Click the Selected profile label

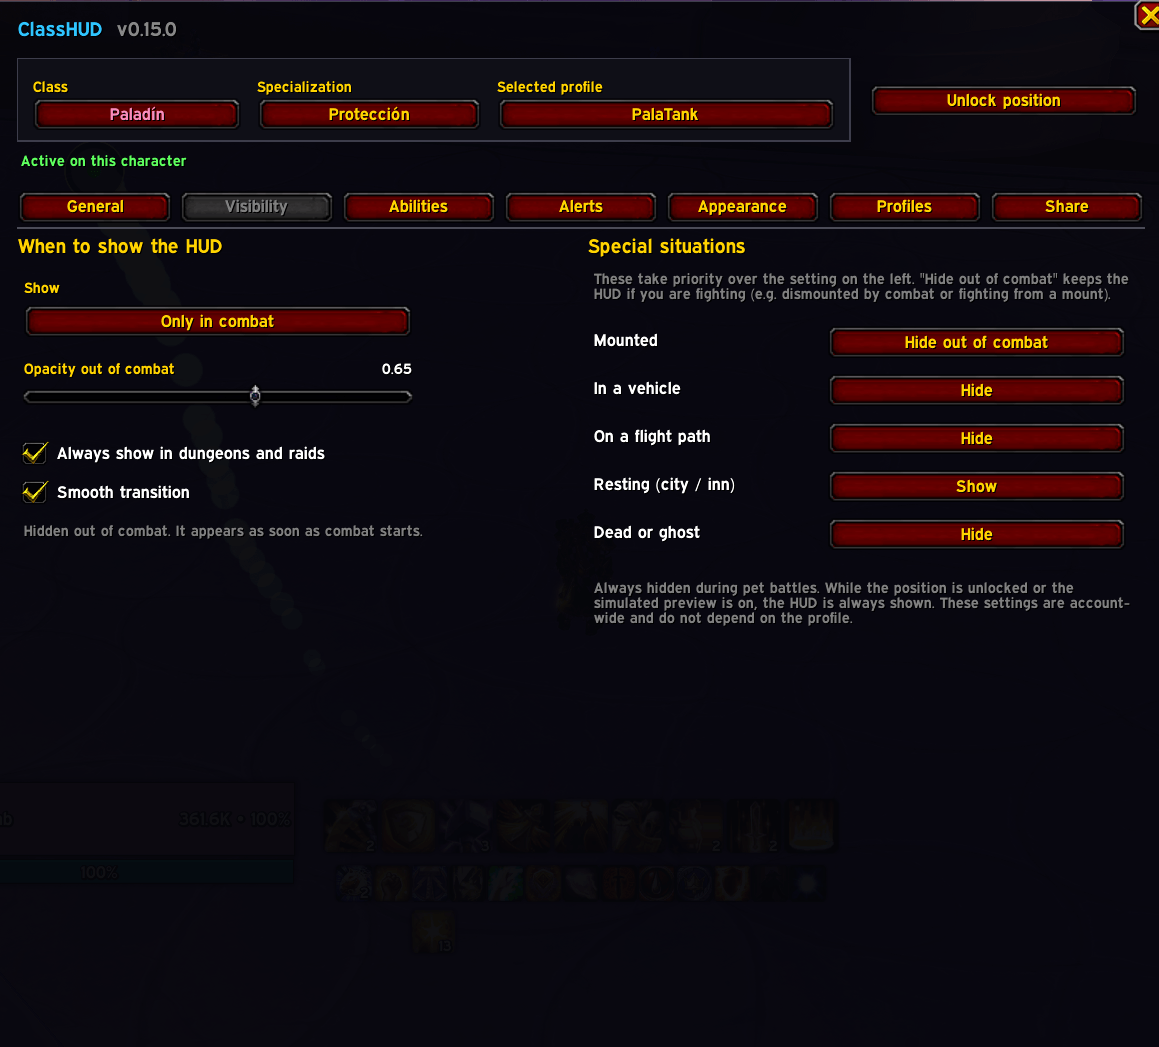550,87
